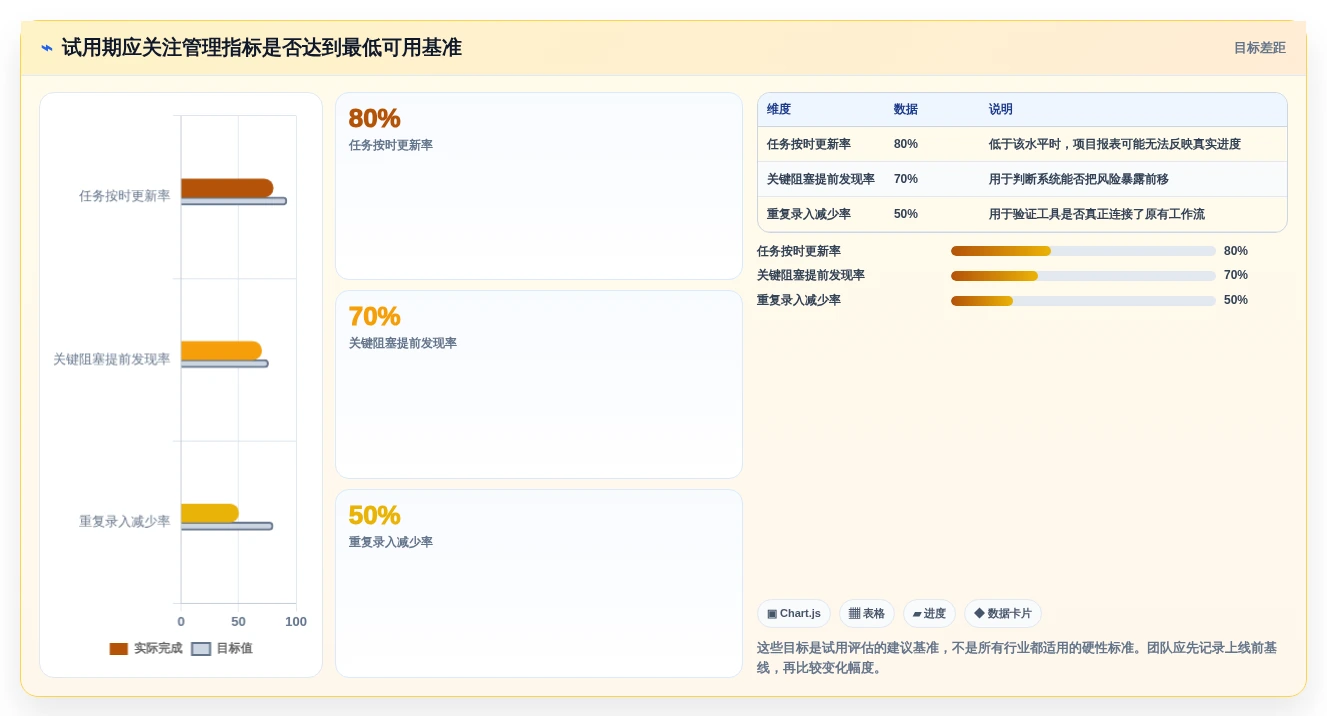Toggle the 目标值 legend item

point(222,648)
